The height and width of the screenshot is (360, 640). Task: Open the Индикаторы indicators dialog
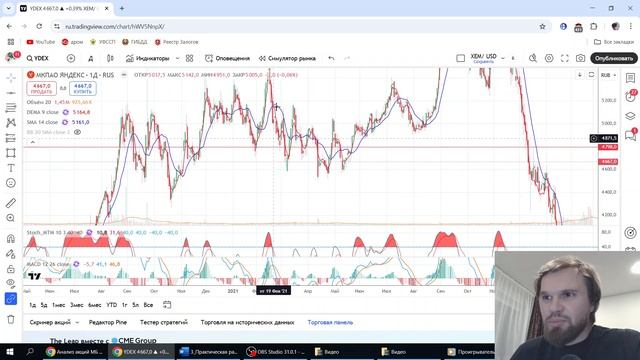click(x=147, y=58)
